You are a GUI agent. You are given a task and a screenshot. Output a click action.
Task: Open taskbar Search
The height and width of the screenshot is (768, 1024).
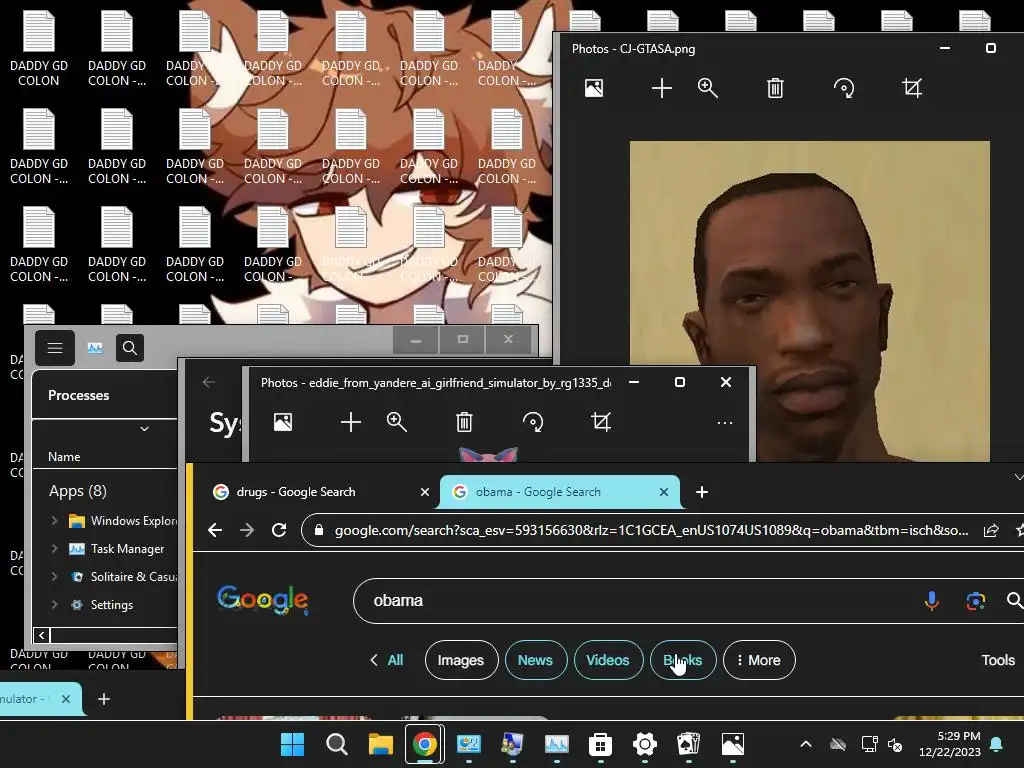tap(336, 744)
